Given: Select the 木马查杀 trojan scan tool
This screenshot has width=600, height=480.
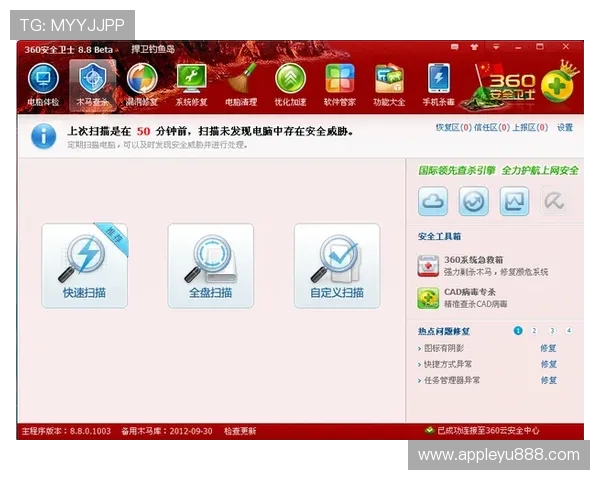Looking at the screenshot, I should [x=92, y=85].
